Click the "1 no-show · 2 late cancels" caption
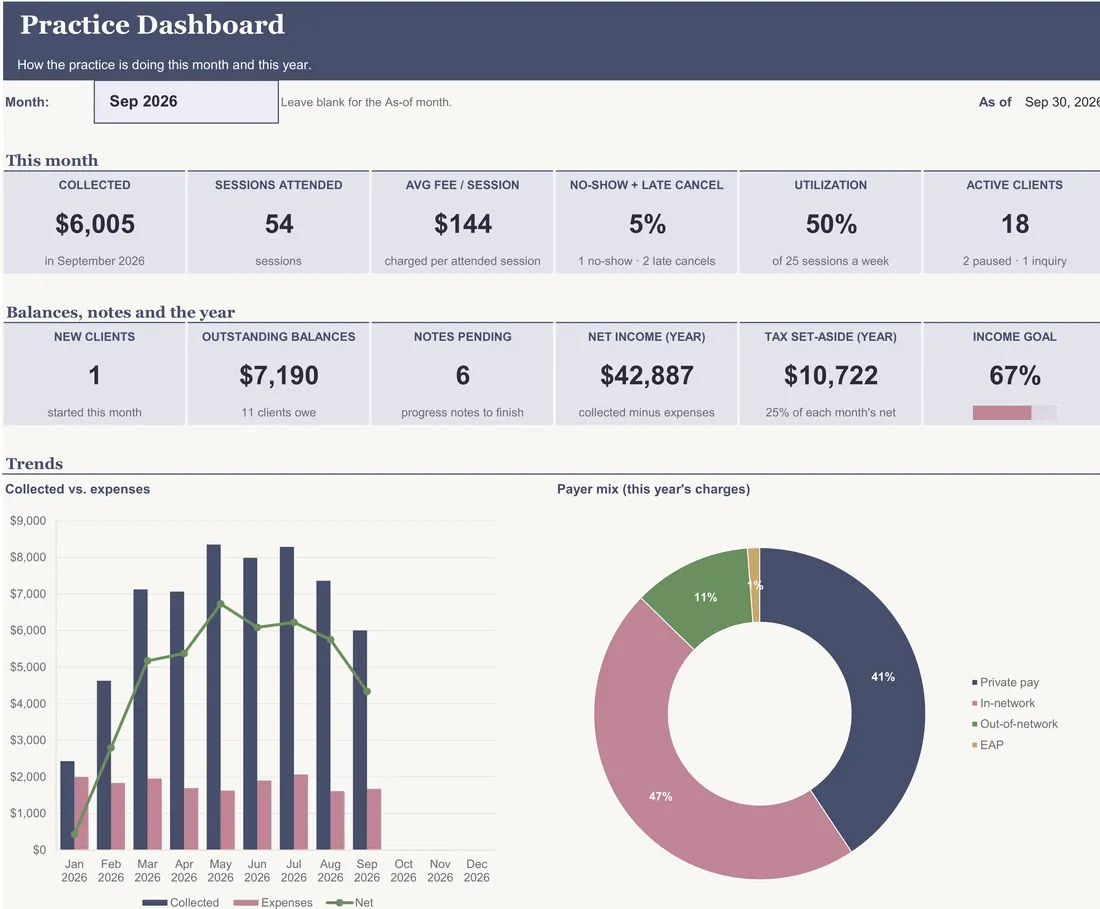 (647, 262)
